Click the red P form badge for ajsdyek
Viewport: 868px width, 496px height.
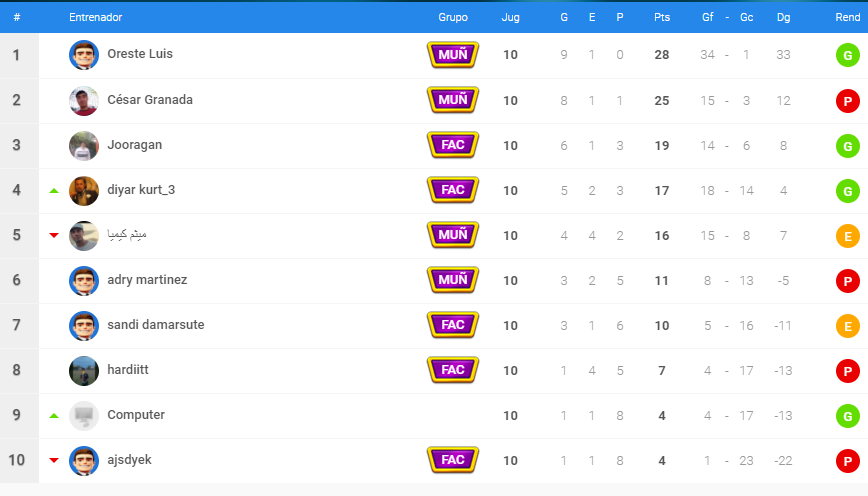tap(848, 461)
